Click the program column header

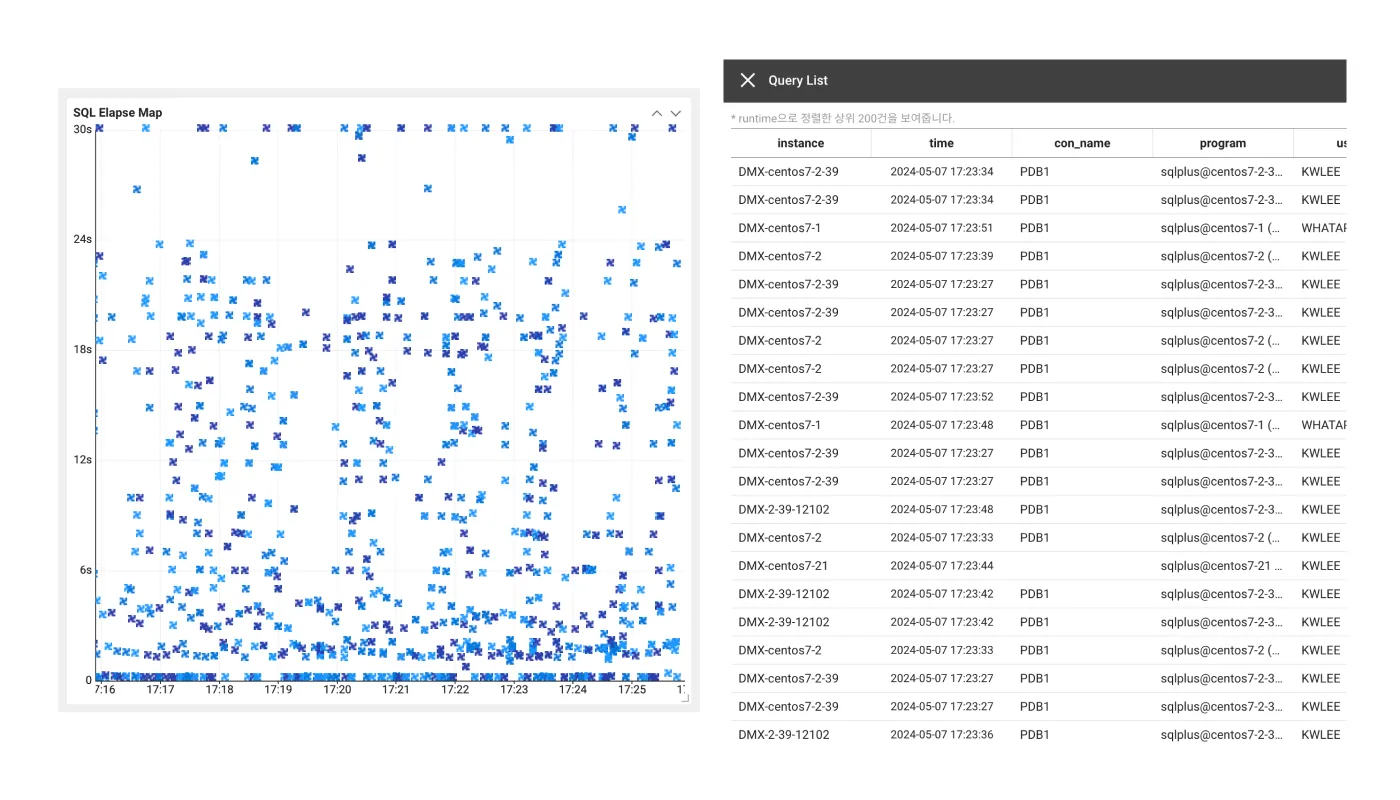pyautogui.click(x=1223, y=143)
